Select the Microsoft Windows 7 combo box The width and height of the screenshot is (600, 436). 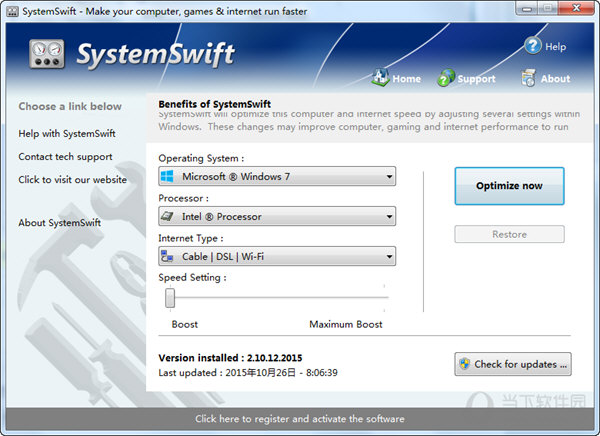277,176
